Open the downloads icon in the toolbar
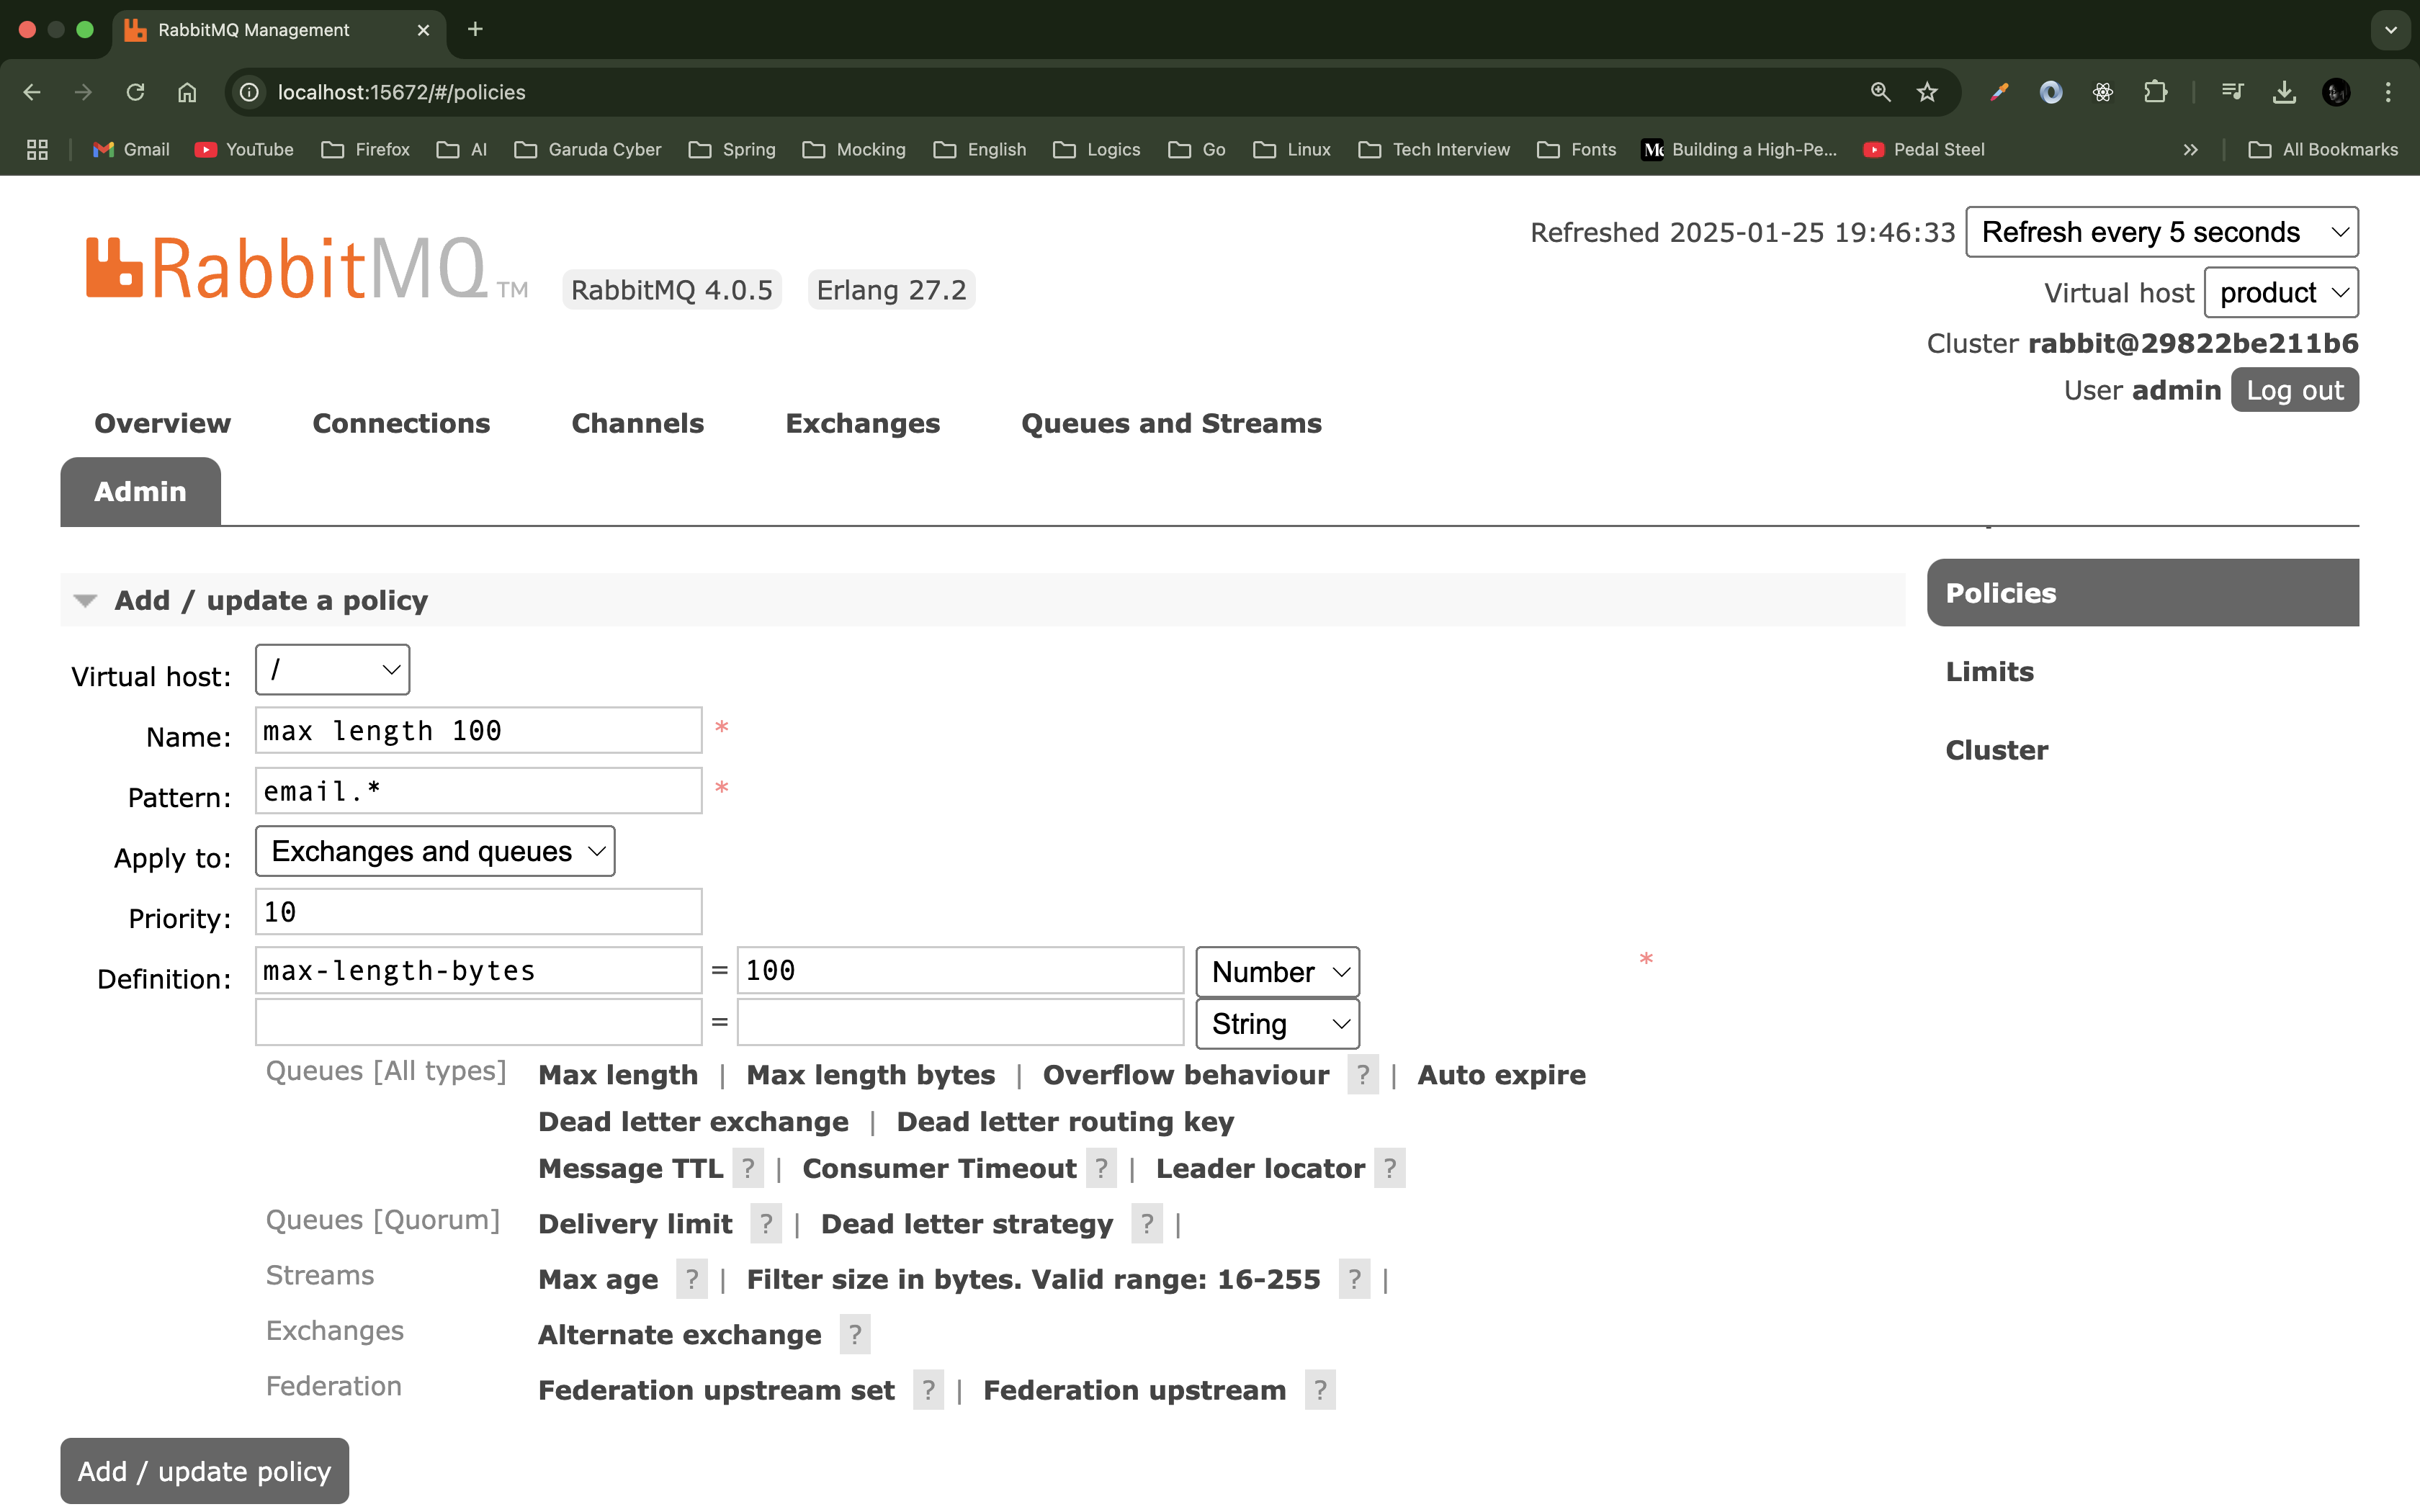Screen dimensions: 2420x1512 2284,92
